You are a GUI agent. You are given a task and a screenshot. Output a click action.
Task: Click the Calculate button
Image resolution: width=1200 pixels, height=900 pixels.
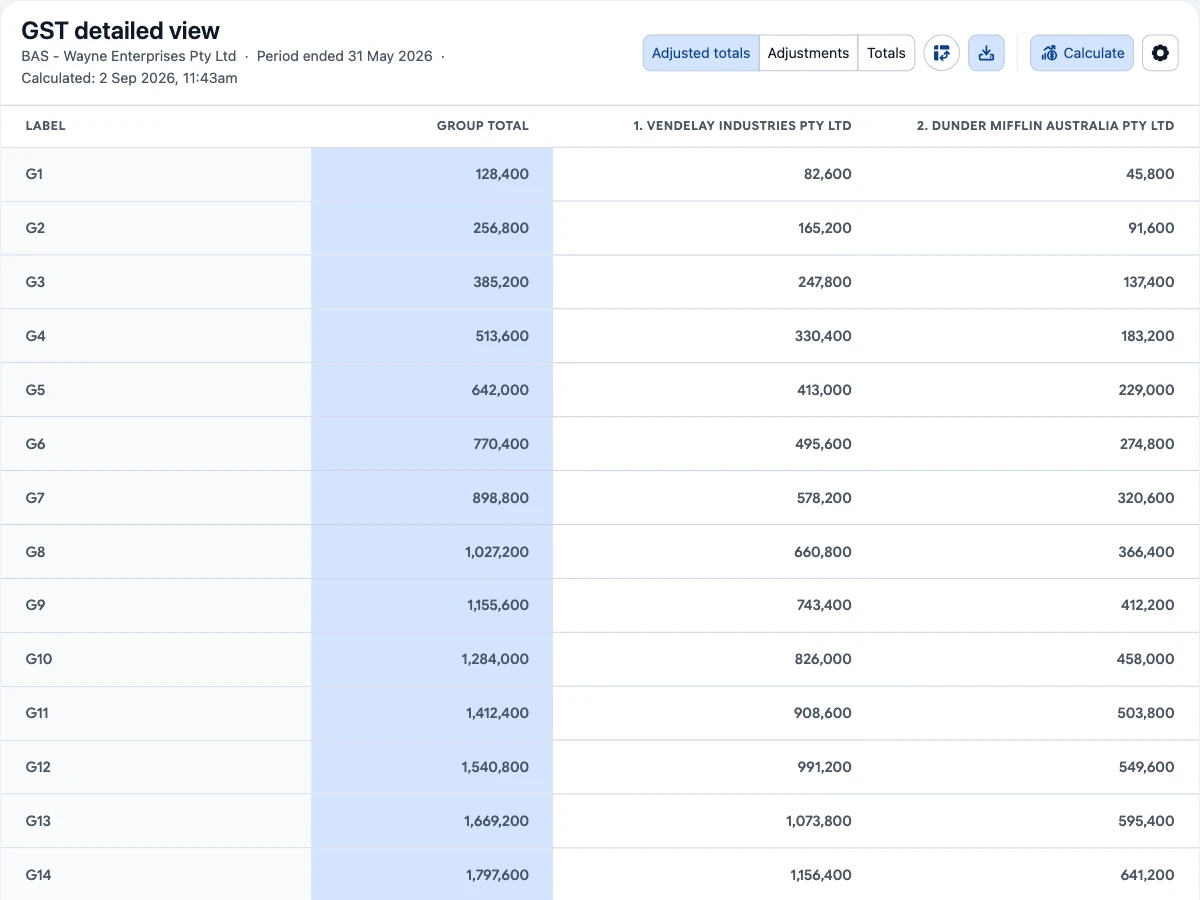1082,53
